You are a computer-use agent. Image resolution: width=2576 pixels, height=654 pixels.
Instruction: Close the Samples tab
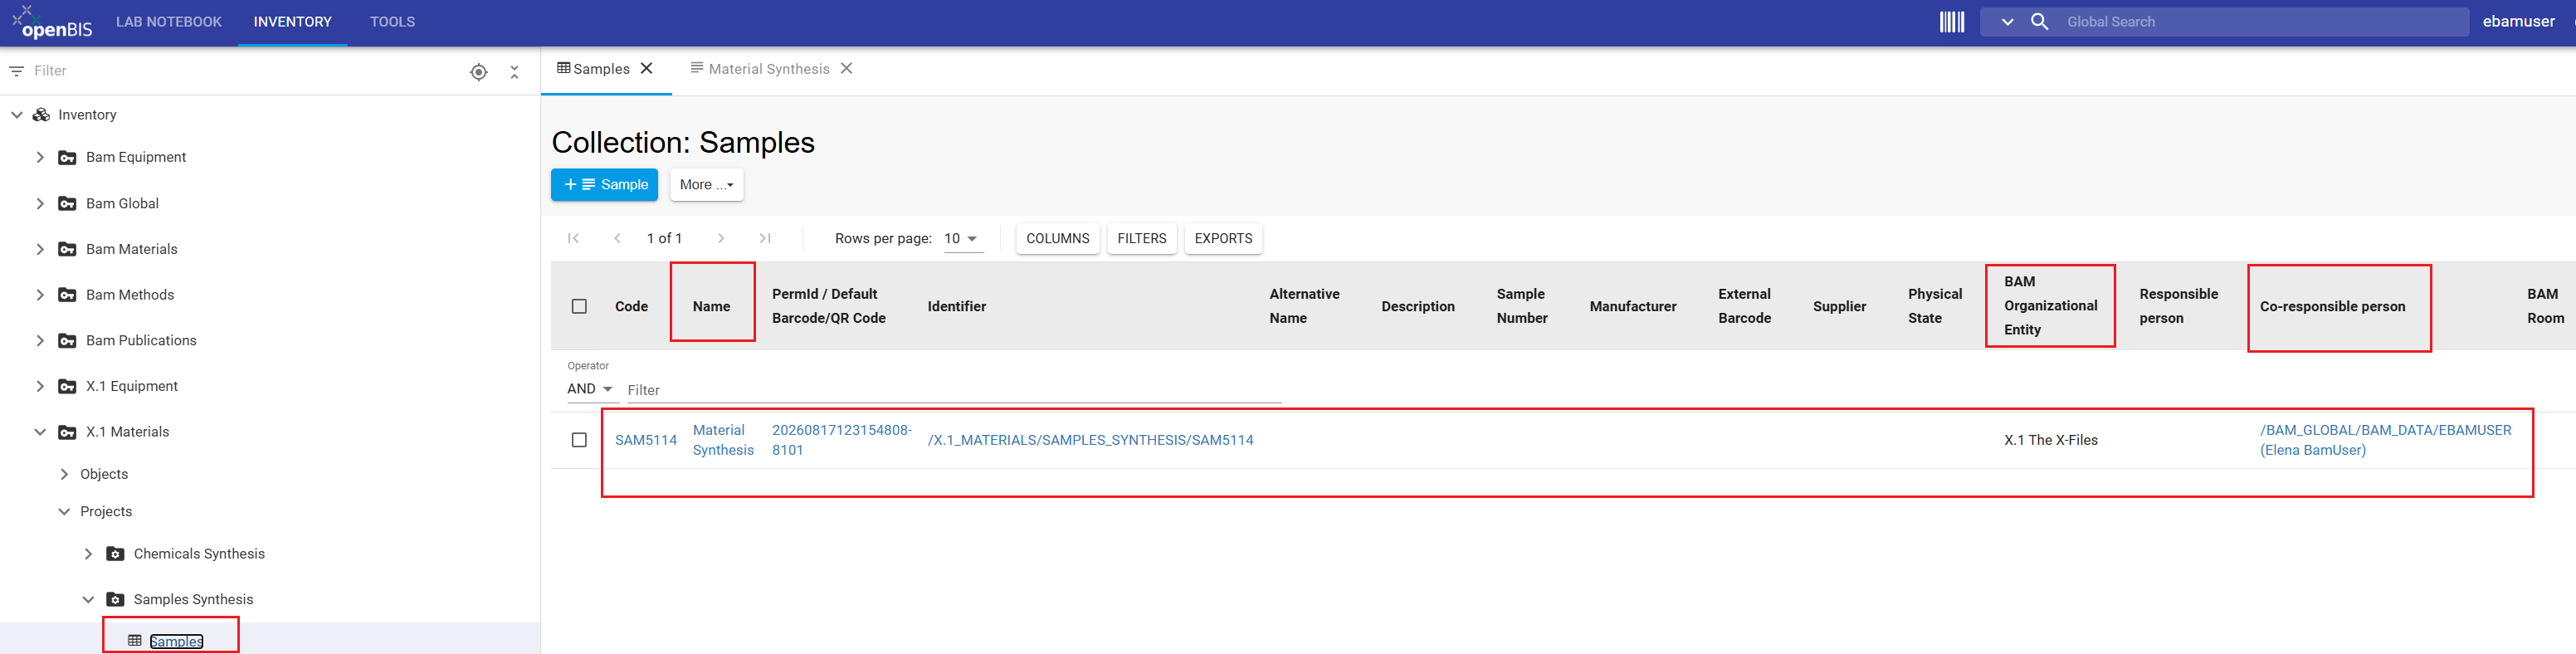(x=647, y=68)
